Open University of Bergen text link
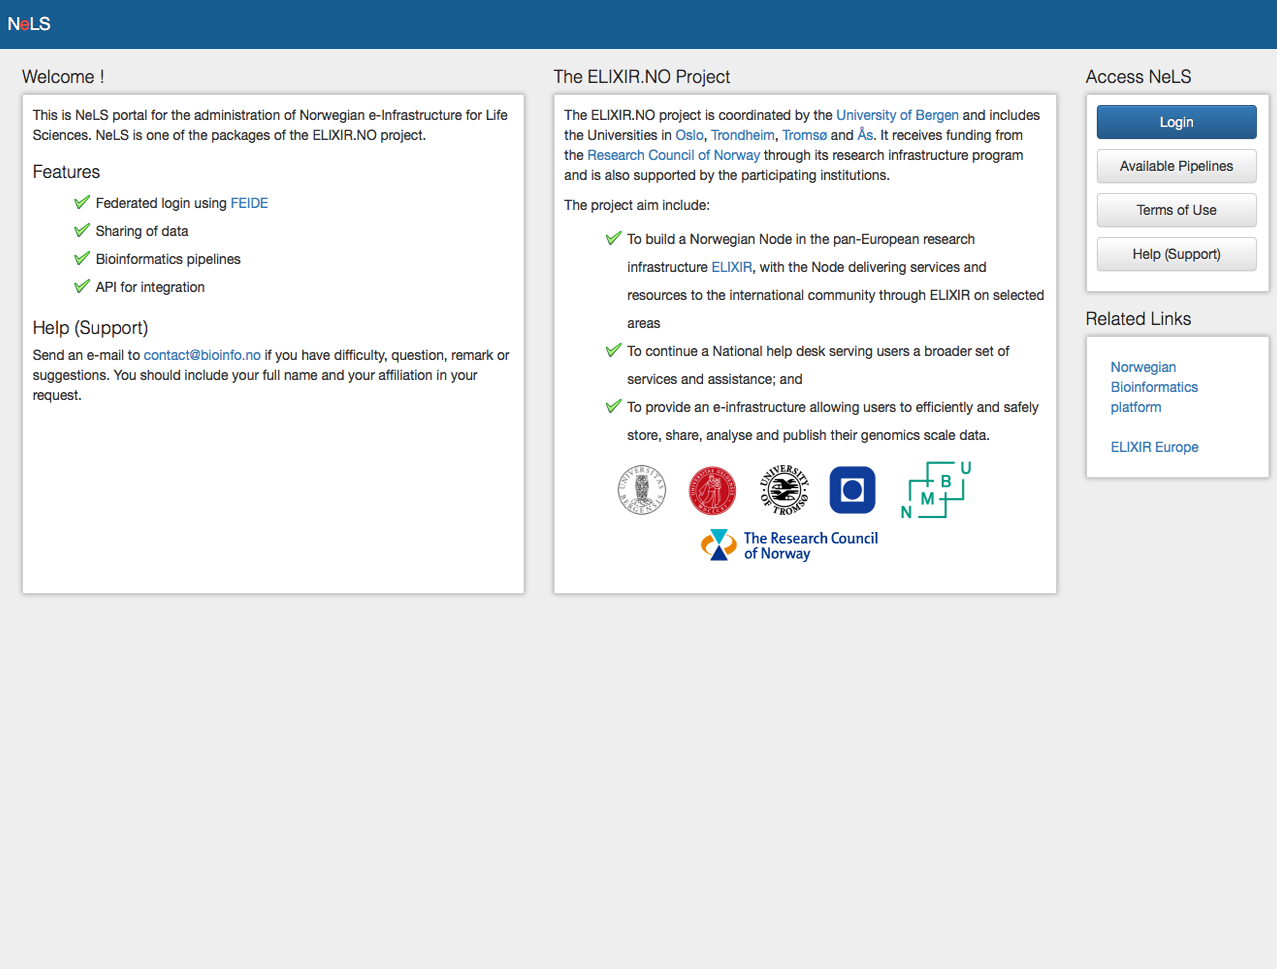 (897, 115)
